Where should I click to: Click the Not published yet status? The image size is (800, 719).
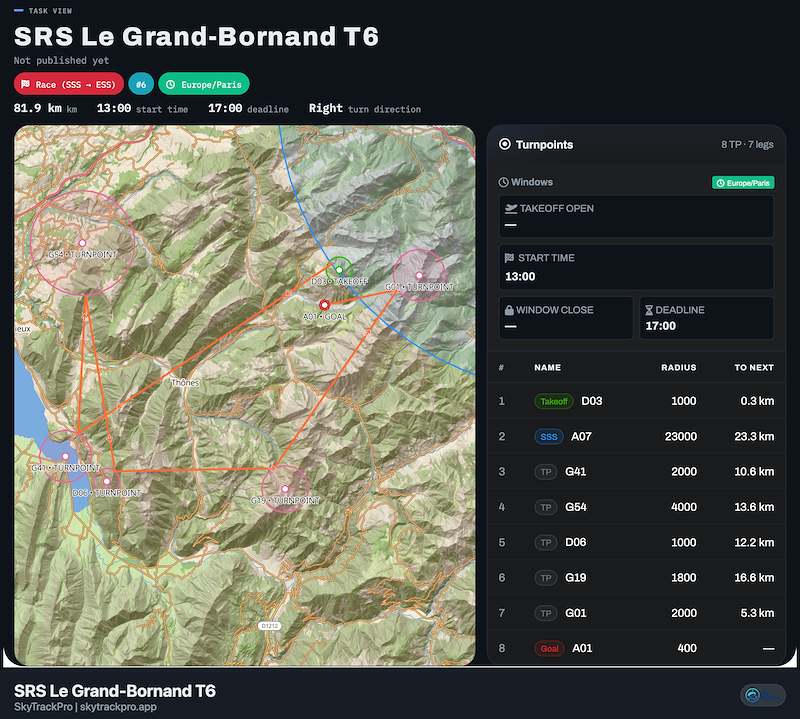tap(61, 60)
